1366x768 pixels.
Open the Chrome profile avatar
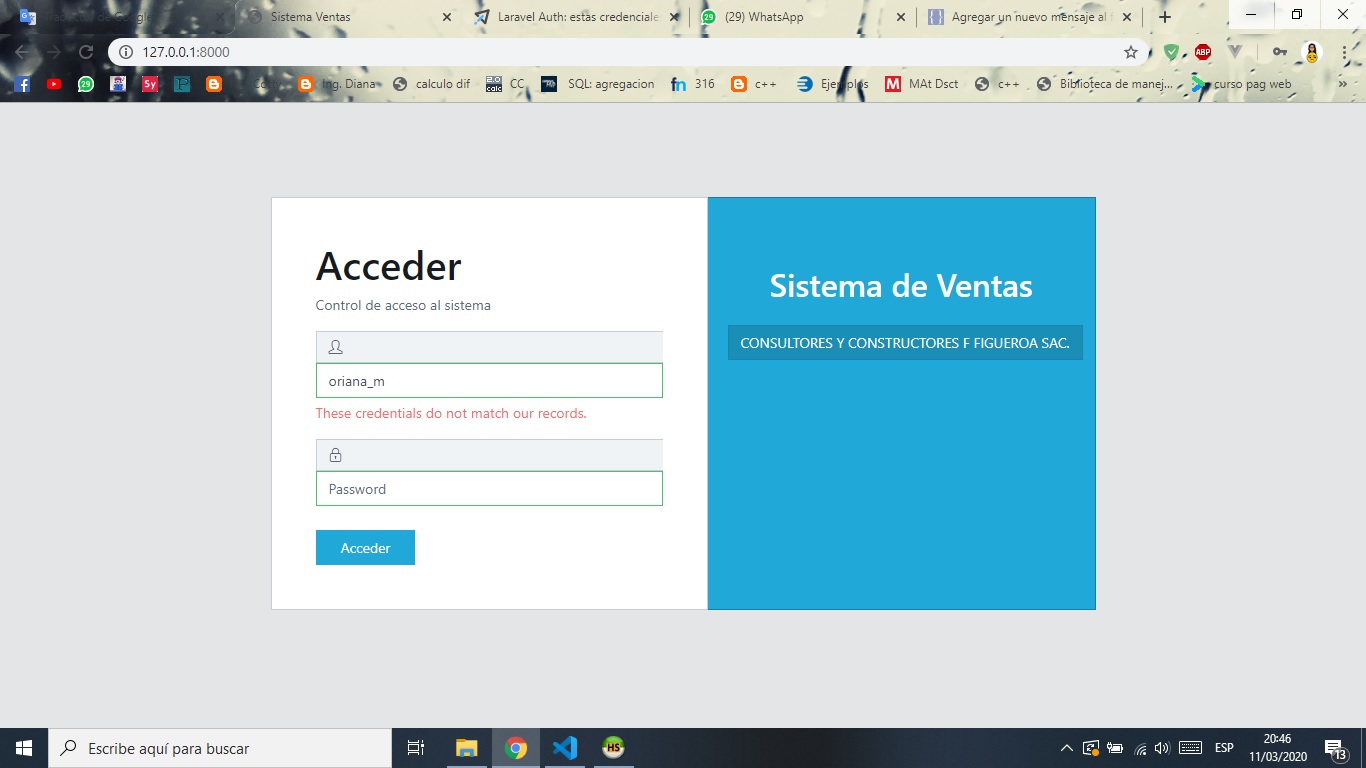click(1312, 52)
